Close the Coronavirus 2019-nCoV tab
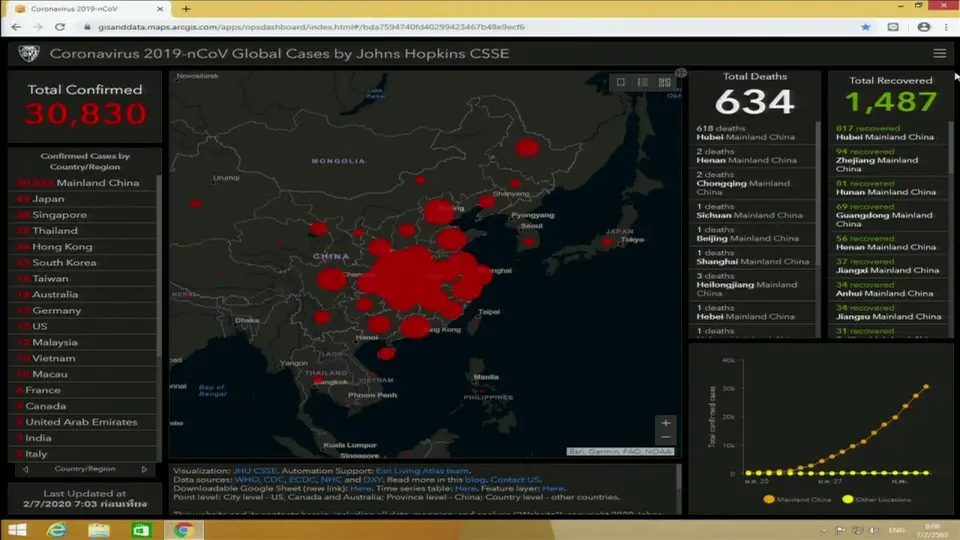 (160, 9)
